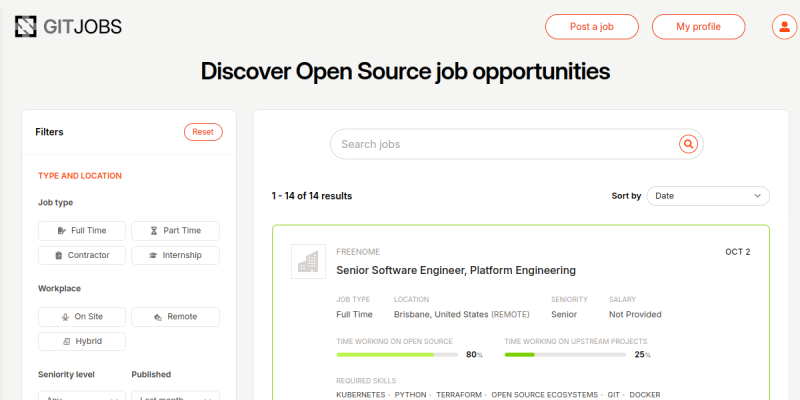Click the Seniority level label
Image resolution: width=800 pixels, height=400 pixels.
66,374
